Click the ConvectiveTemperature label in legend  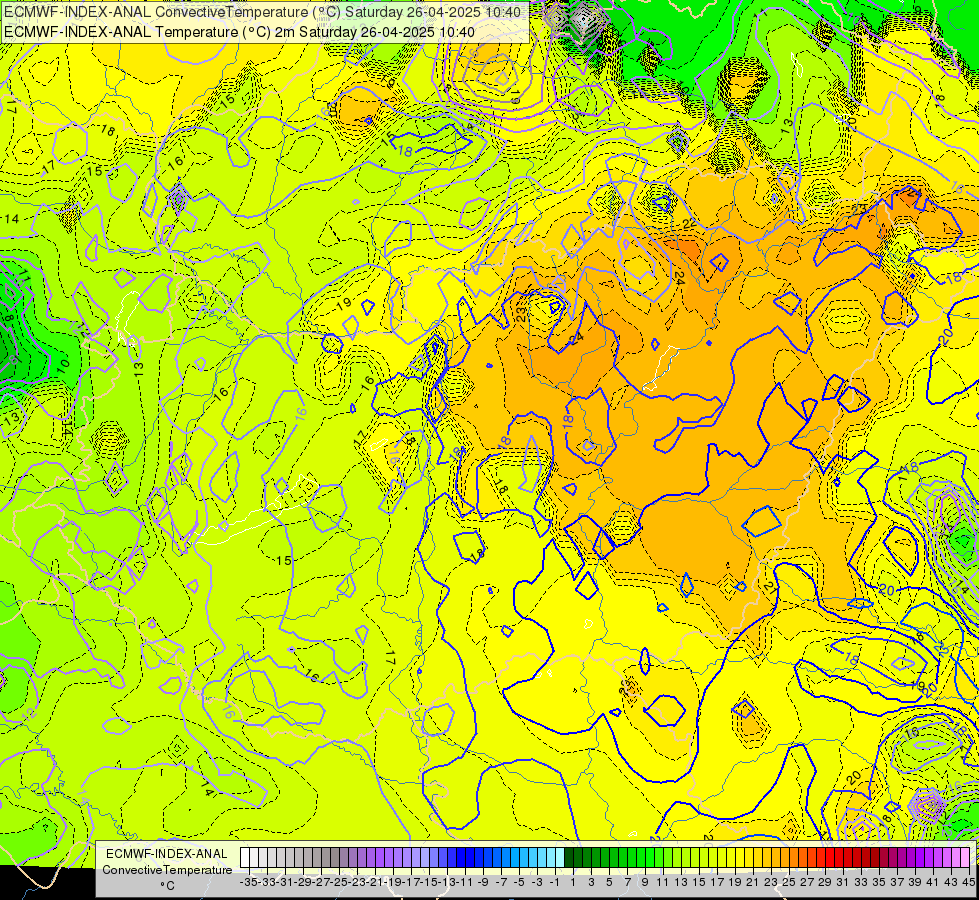pyautogui.click(x=167, y=869)
